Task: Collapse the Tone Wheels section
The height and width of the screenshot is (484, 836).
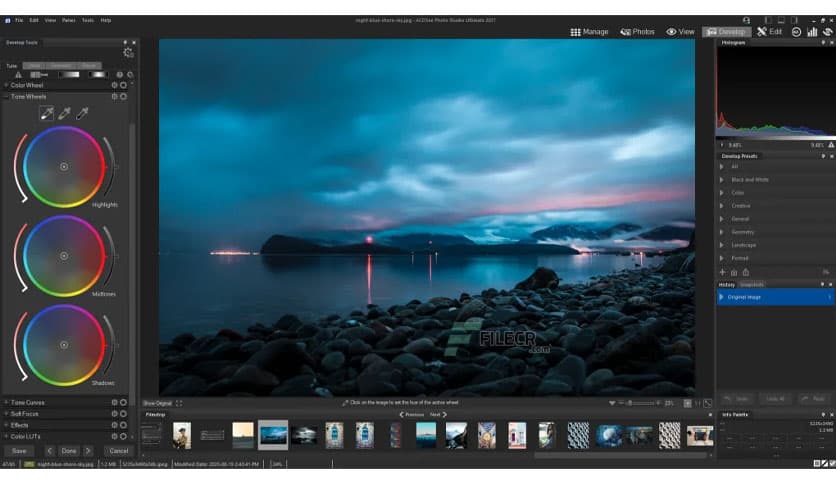Action: click(6, 96)
